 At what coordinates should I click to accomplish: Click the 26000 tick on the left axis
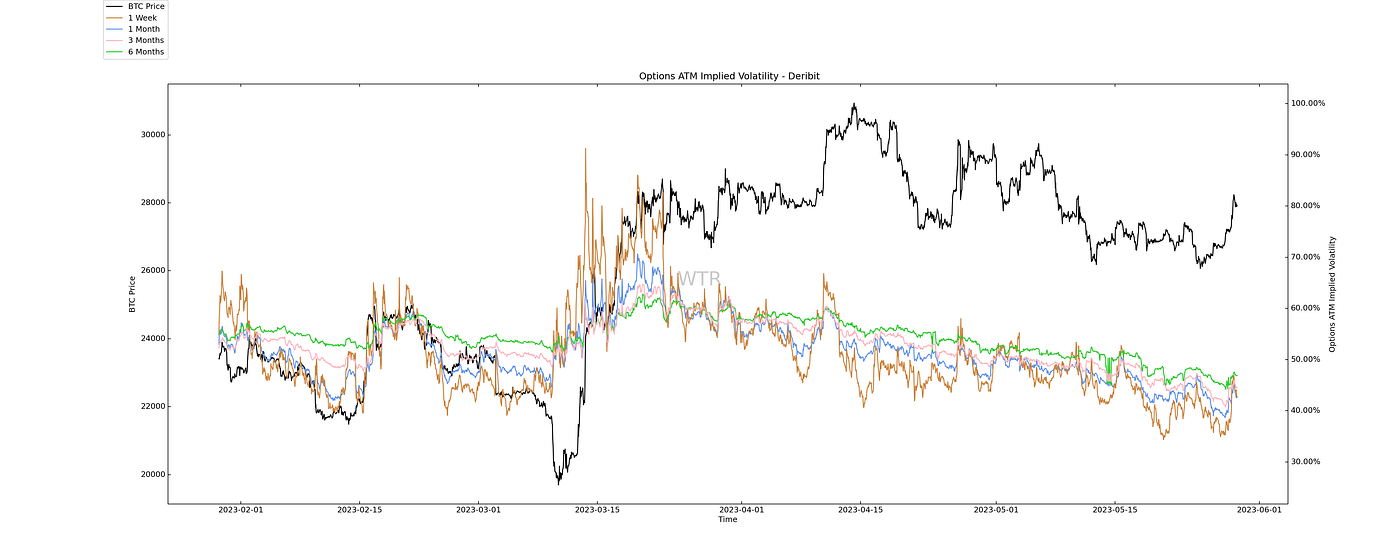pyautogui.click(x=152, y=271)
